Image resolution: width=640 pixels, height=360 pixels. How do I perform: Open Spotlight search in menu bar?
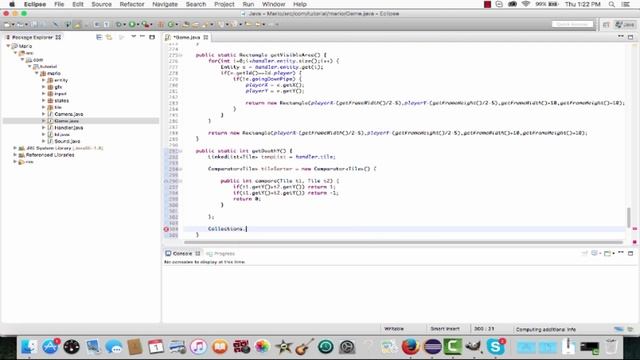[611, 4]
